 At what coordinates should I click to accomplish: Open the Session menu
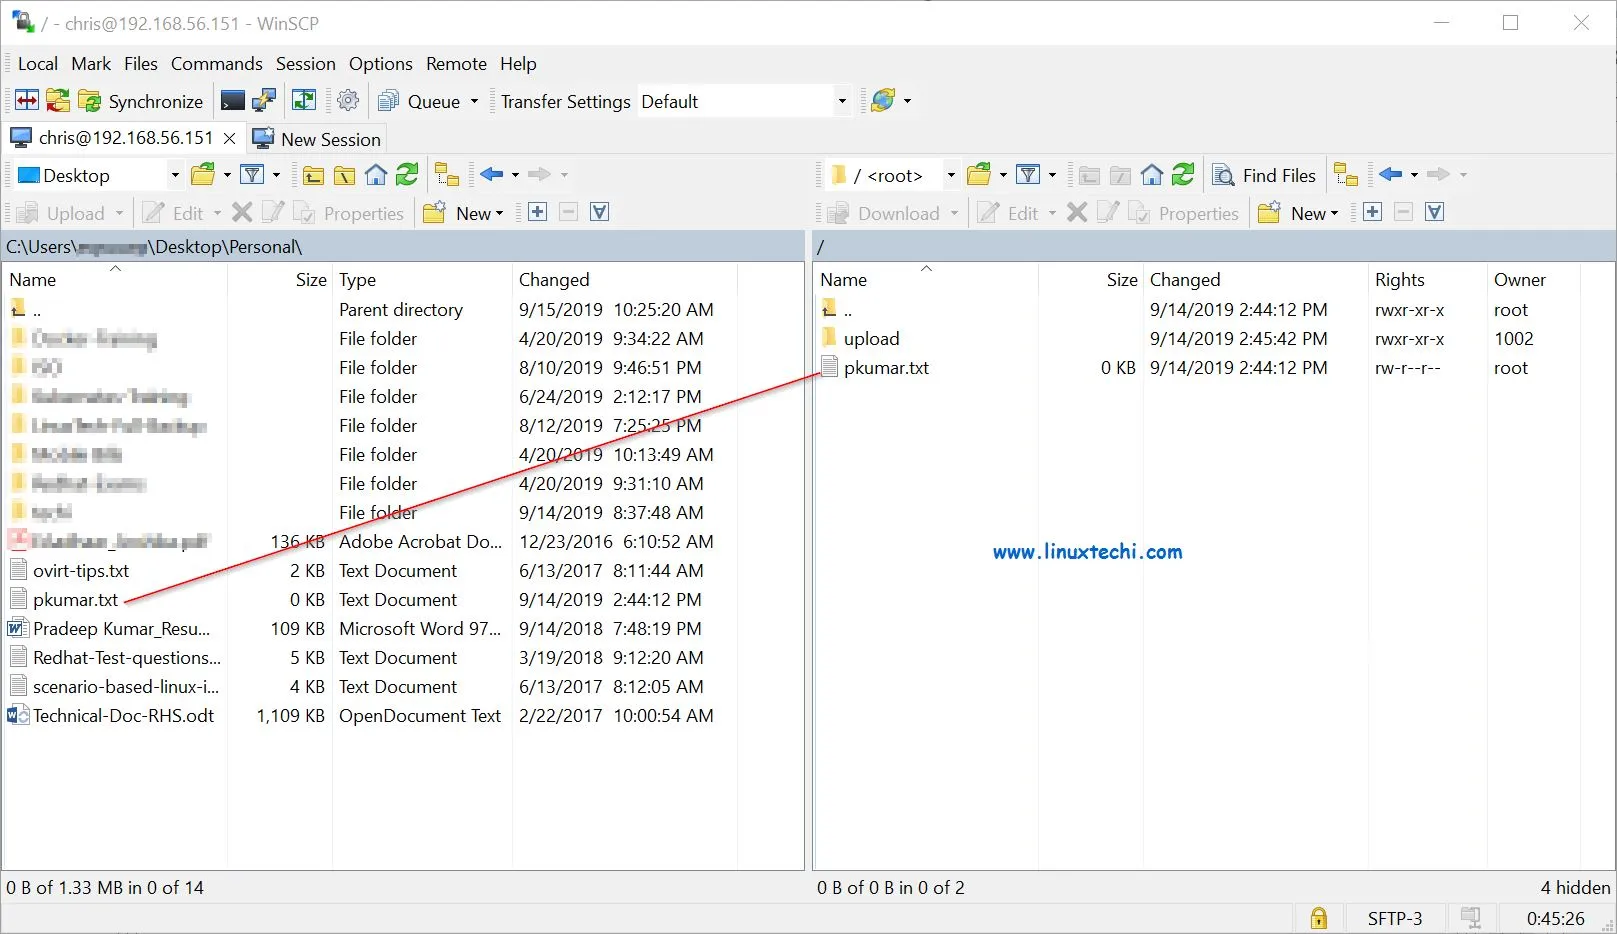tap(305, 64)
